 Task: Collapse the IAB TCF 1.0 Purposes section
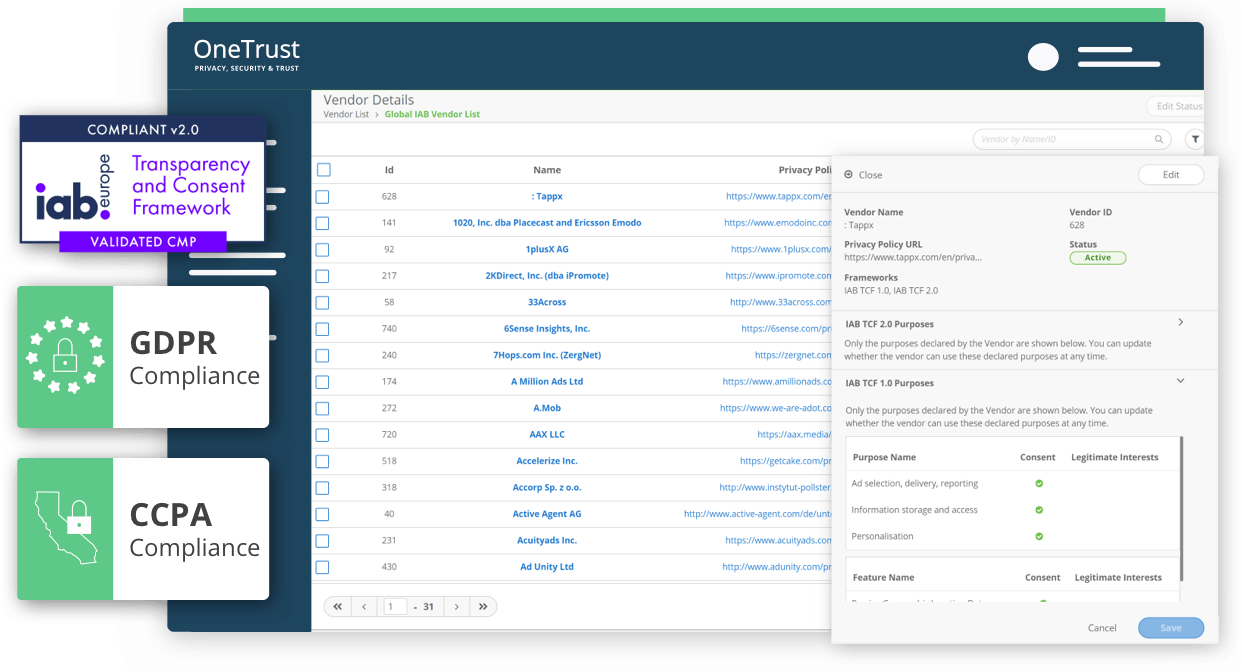[1181, 381]
